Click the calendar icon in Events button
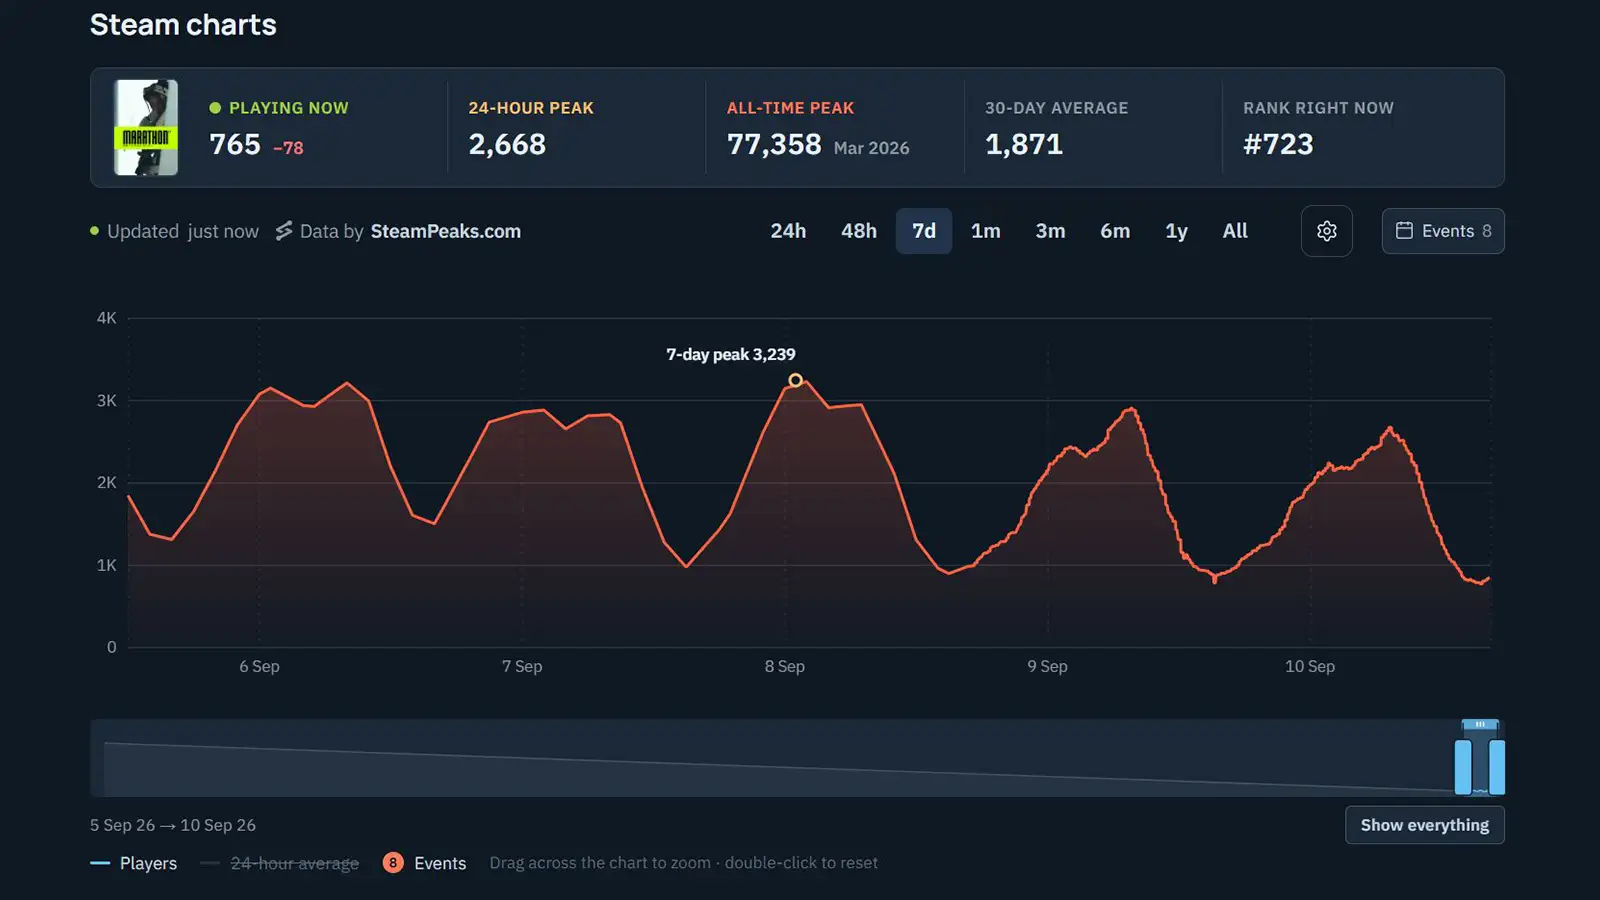Screen dimensions: 1600x900 pos(1404,231)
